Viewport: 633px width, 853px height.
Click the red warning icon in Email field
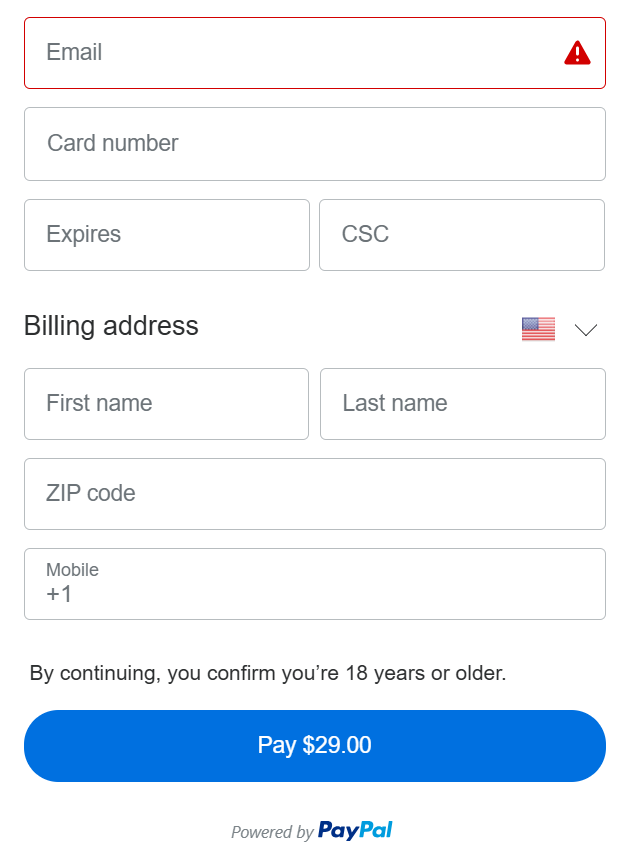coord(577,53)
